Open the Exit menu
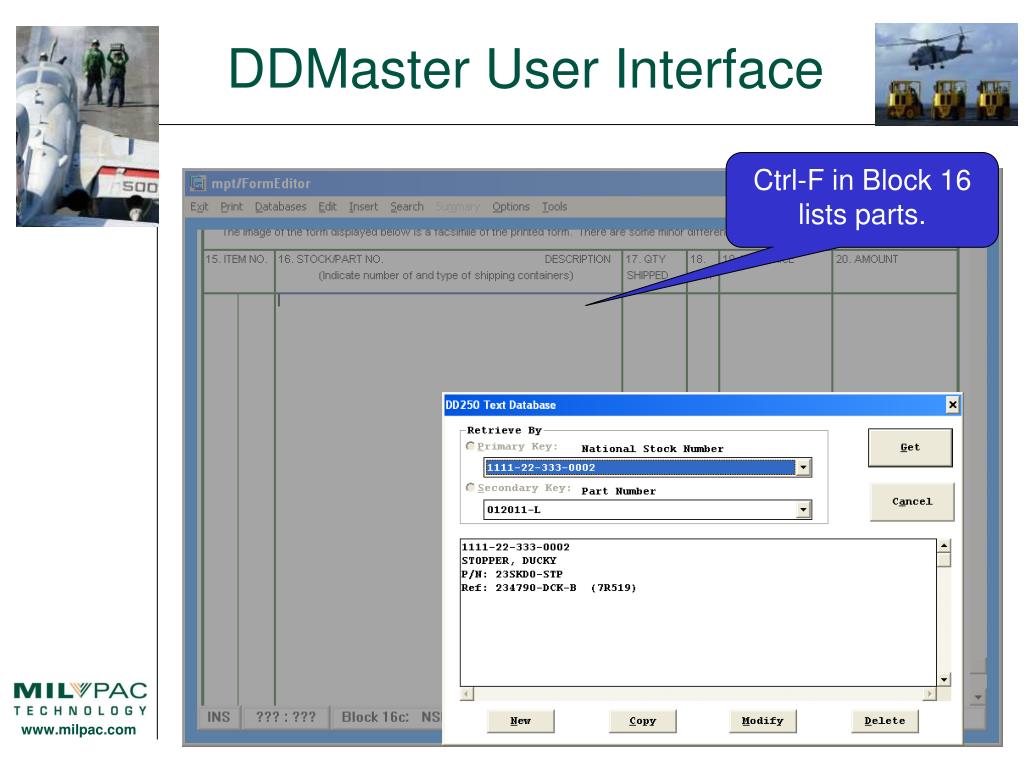This screenshot has height=768, width=1024. 199,207
